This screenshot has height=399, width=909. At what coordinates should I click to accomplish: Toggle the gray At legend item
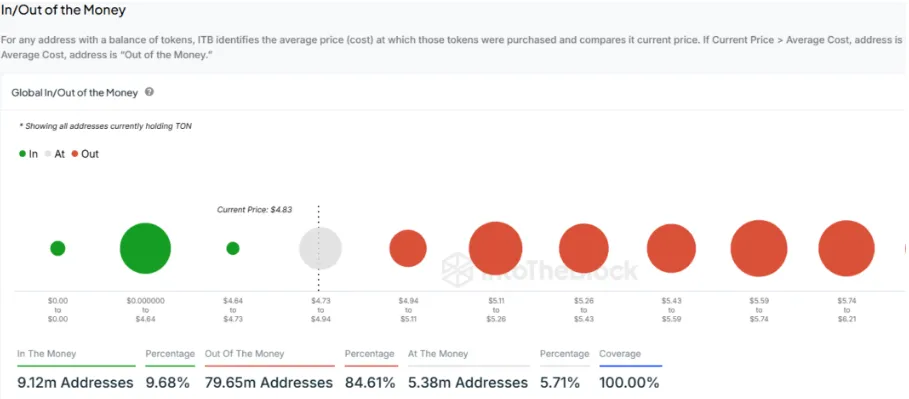point(55,154)
